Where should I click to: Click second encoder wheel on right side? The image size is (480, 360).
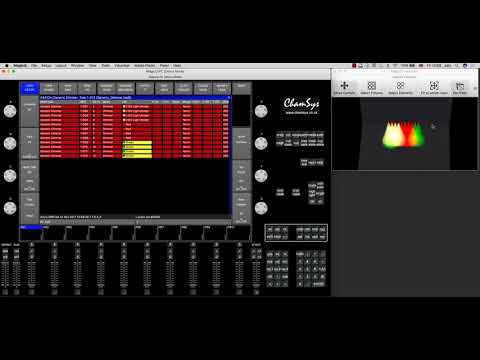pyautogui.click(x=261, y=143)
